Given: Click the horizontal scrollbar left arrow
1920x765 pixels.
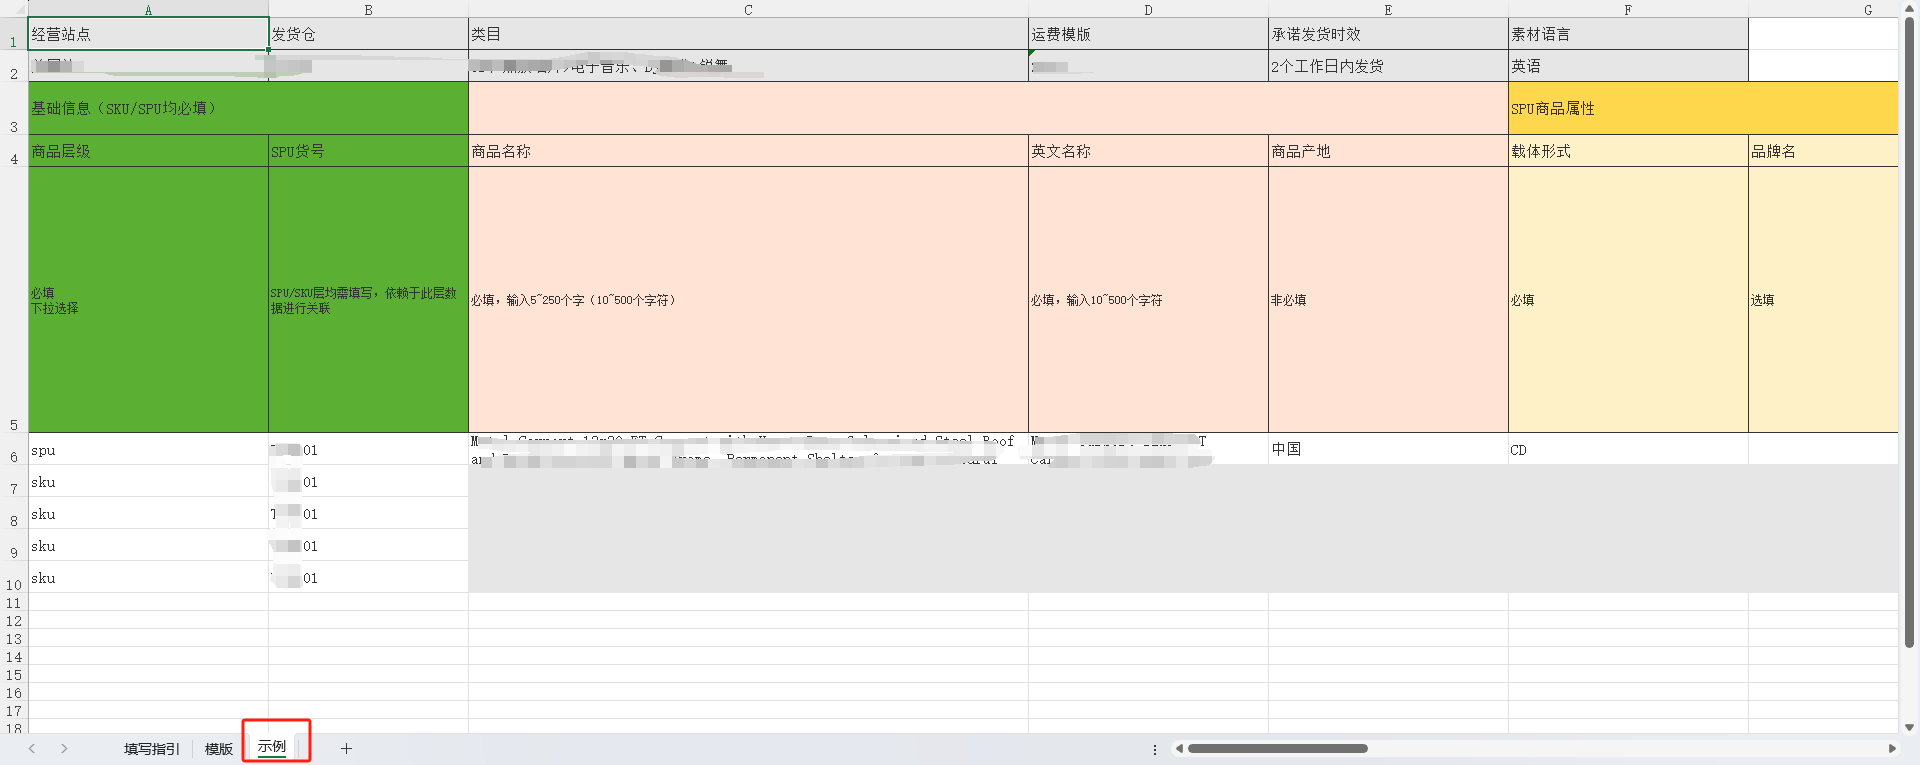Looking at the screenshot, I should 1179,748.
